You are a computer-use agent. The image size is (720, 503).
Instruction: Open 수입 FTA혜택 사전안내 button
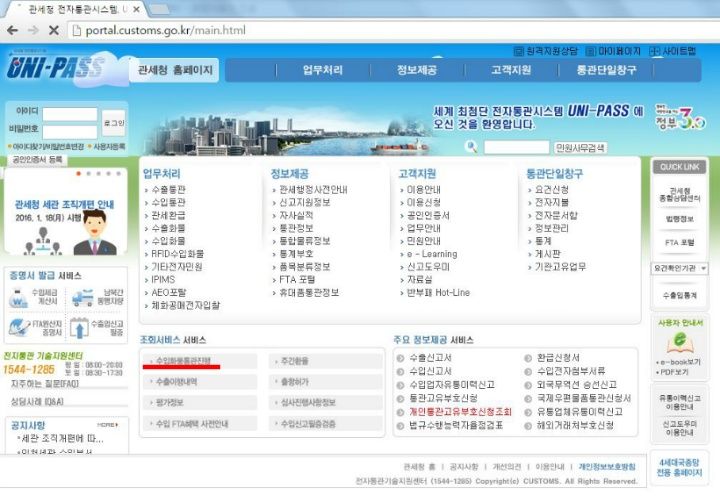click(200, 423)
